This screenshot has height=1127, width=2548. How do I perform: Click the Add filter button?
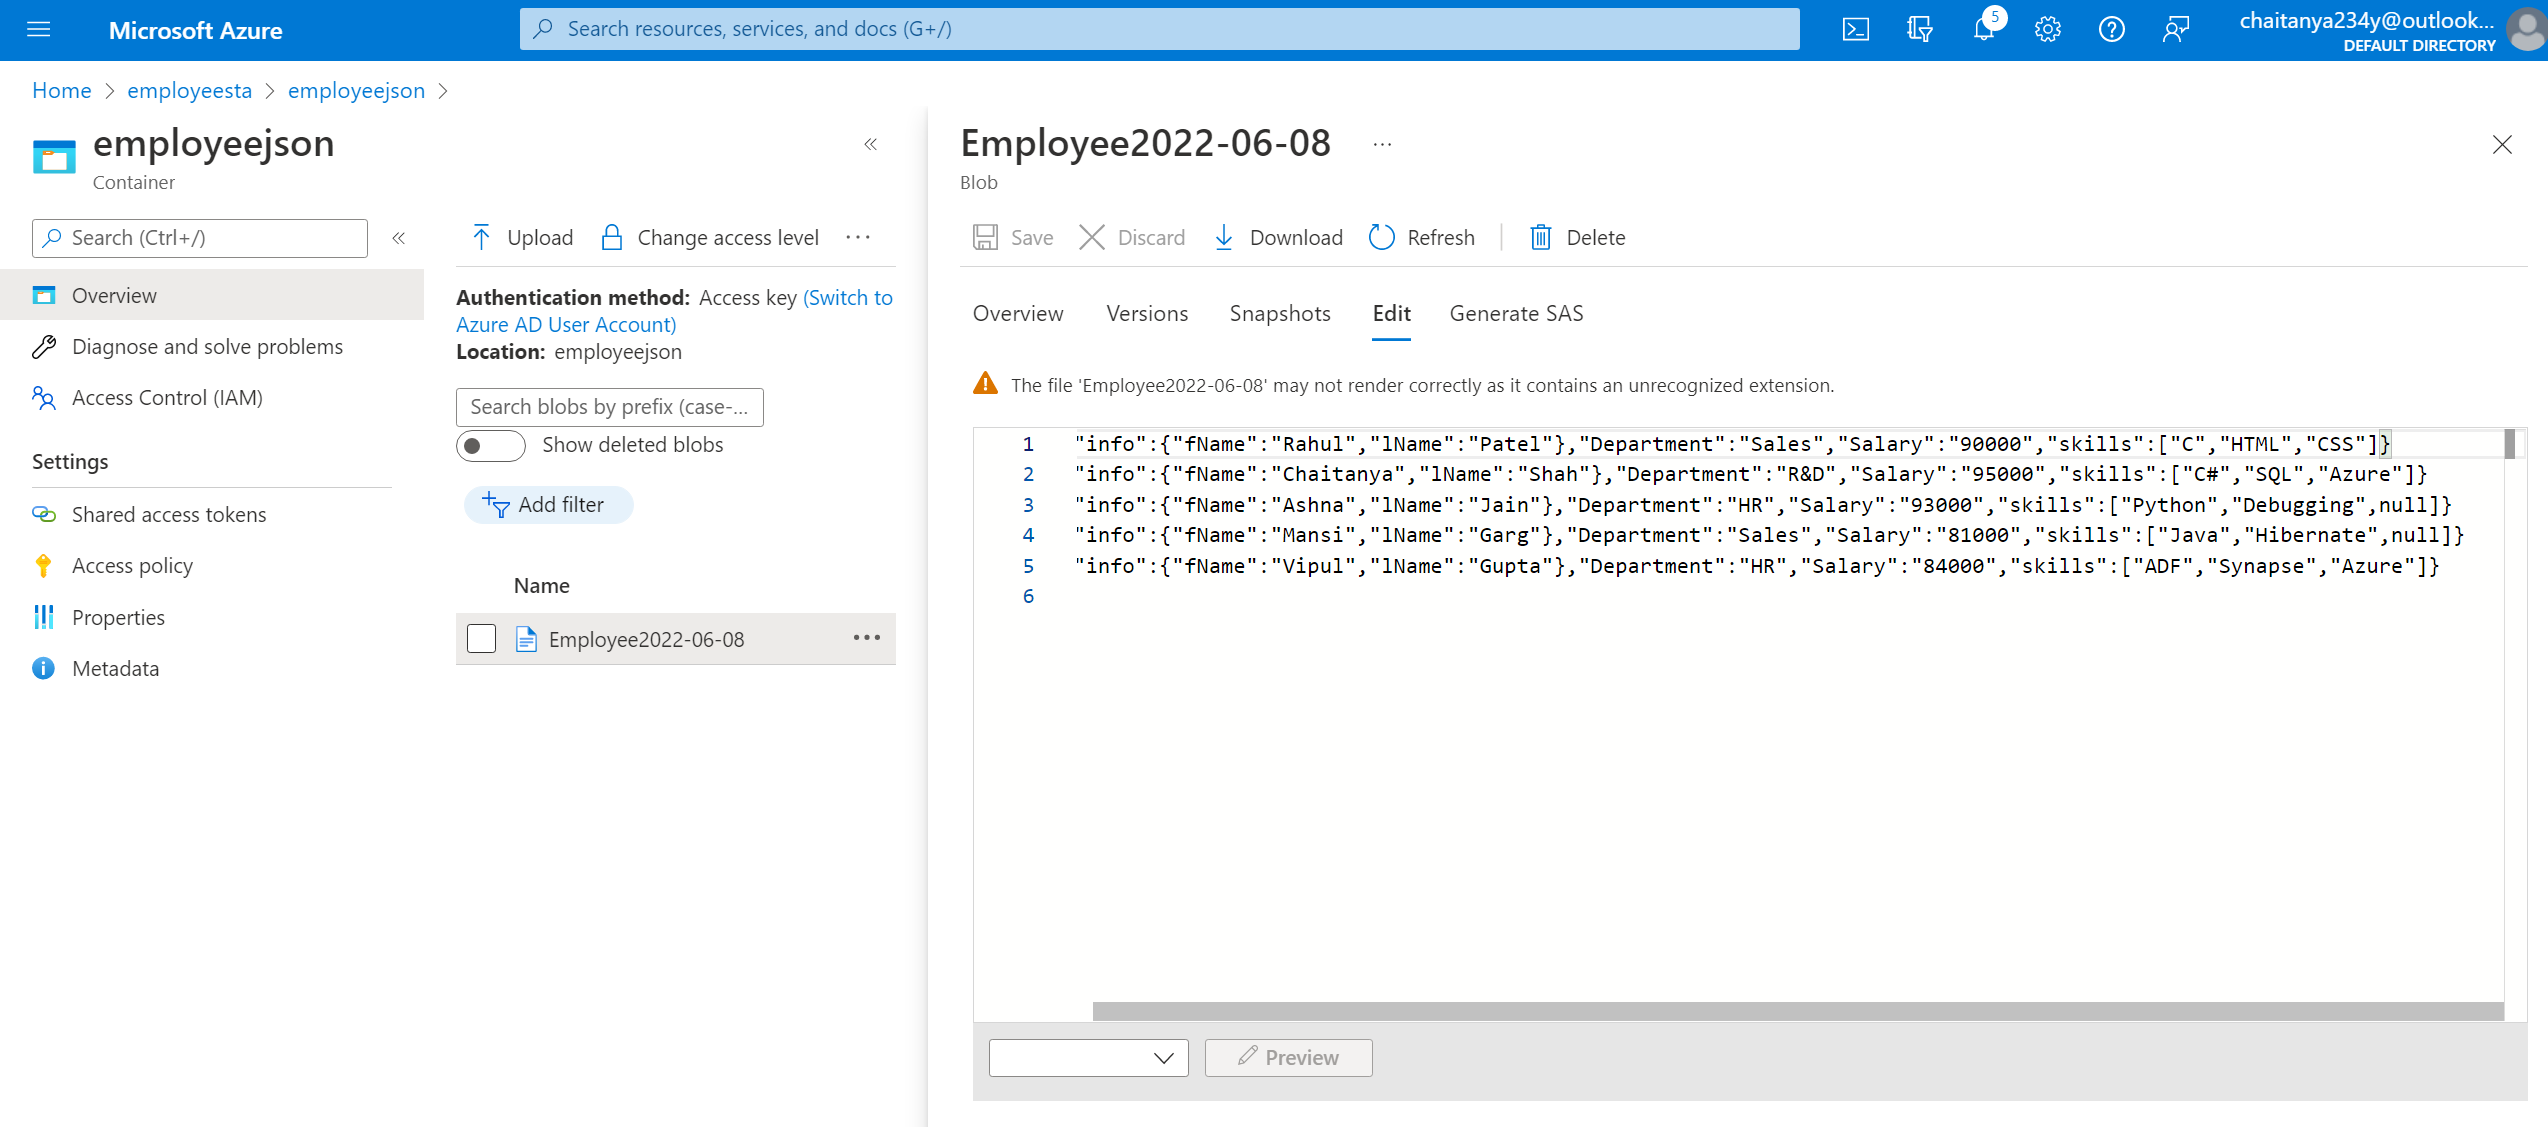[547, 505]
